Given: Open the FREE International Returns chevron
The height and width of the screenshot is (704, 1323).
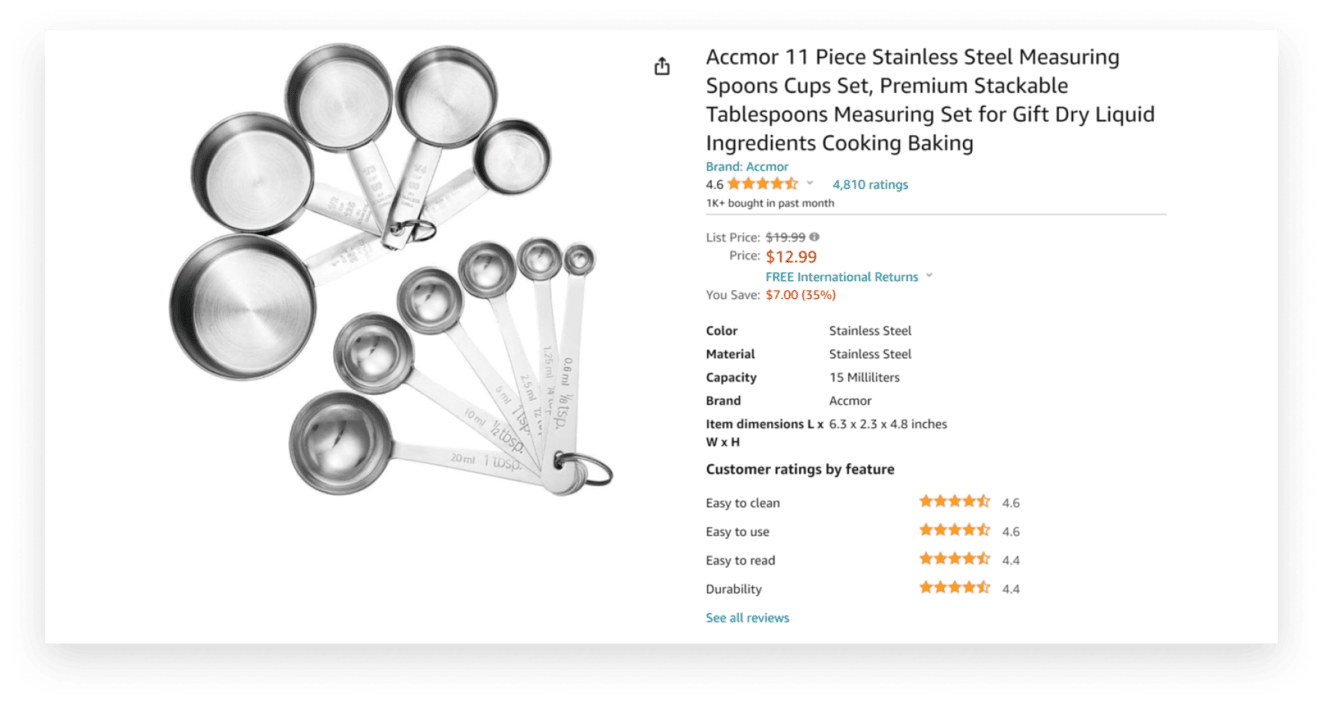Looking at the screenshot, I should [929, 276].
